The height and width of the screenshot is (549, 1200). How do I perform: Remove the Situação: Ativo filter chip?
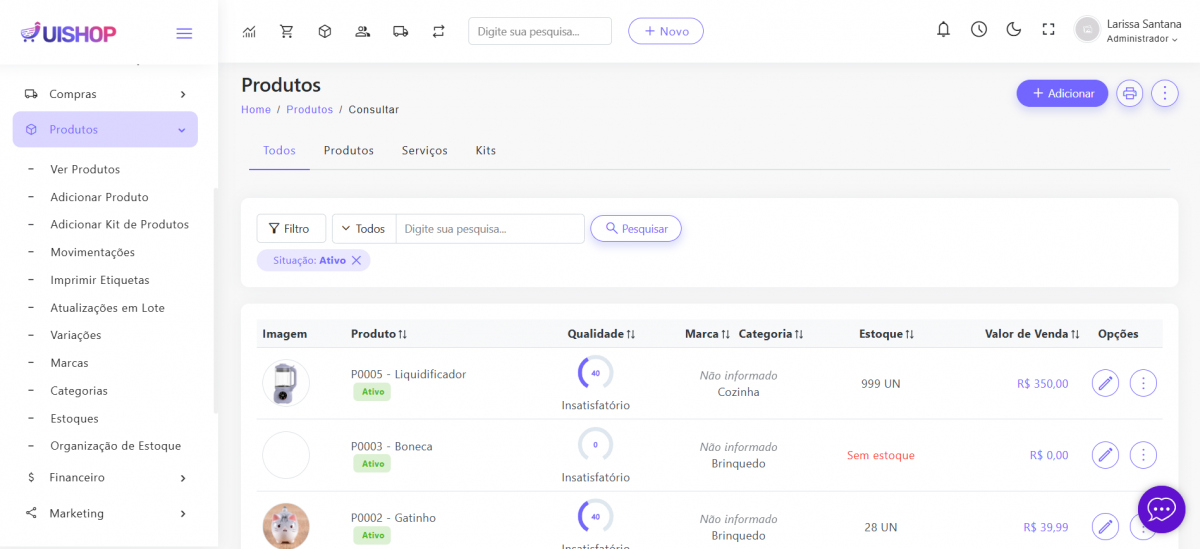point(356,260)
